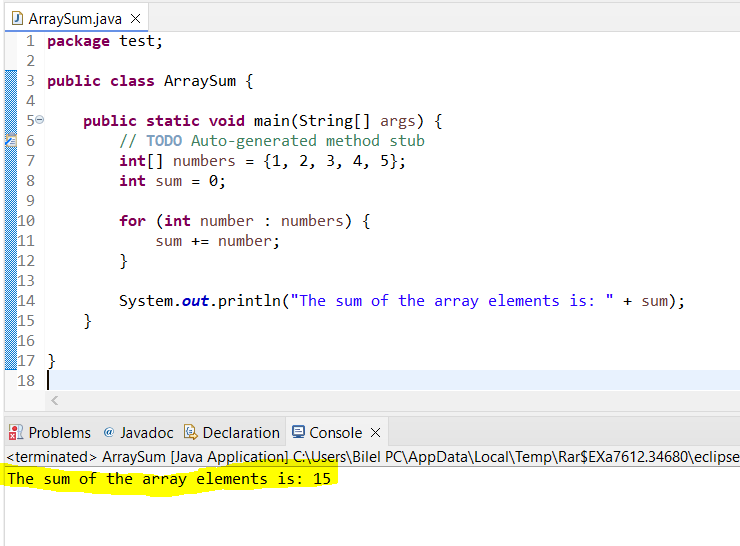Screen dimensions: 740x546
Task: Select the ArraySum.java editor tab
Action: click(x=76, y=18)
